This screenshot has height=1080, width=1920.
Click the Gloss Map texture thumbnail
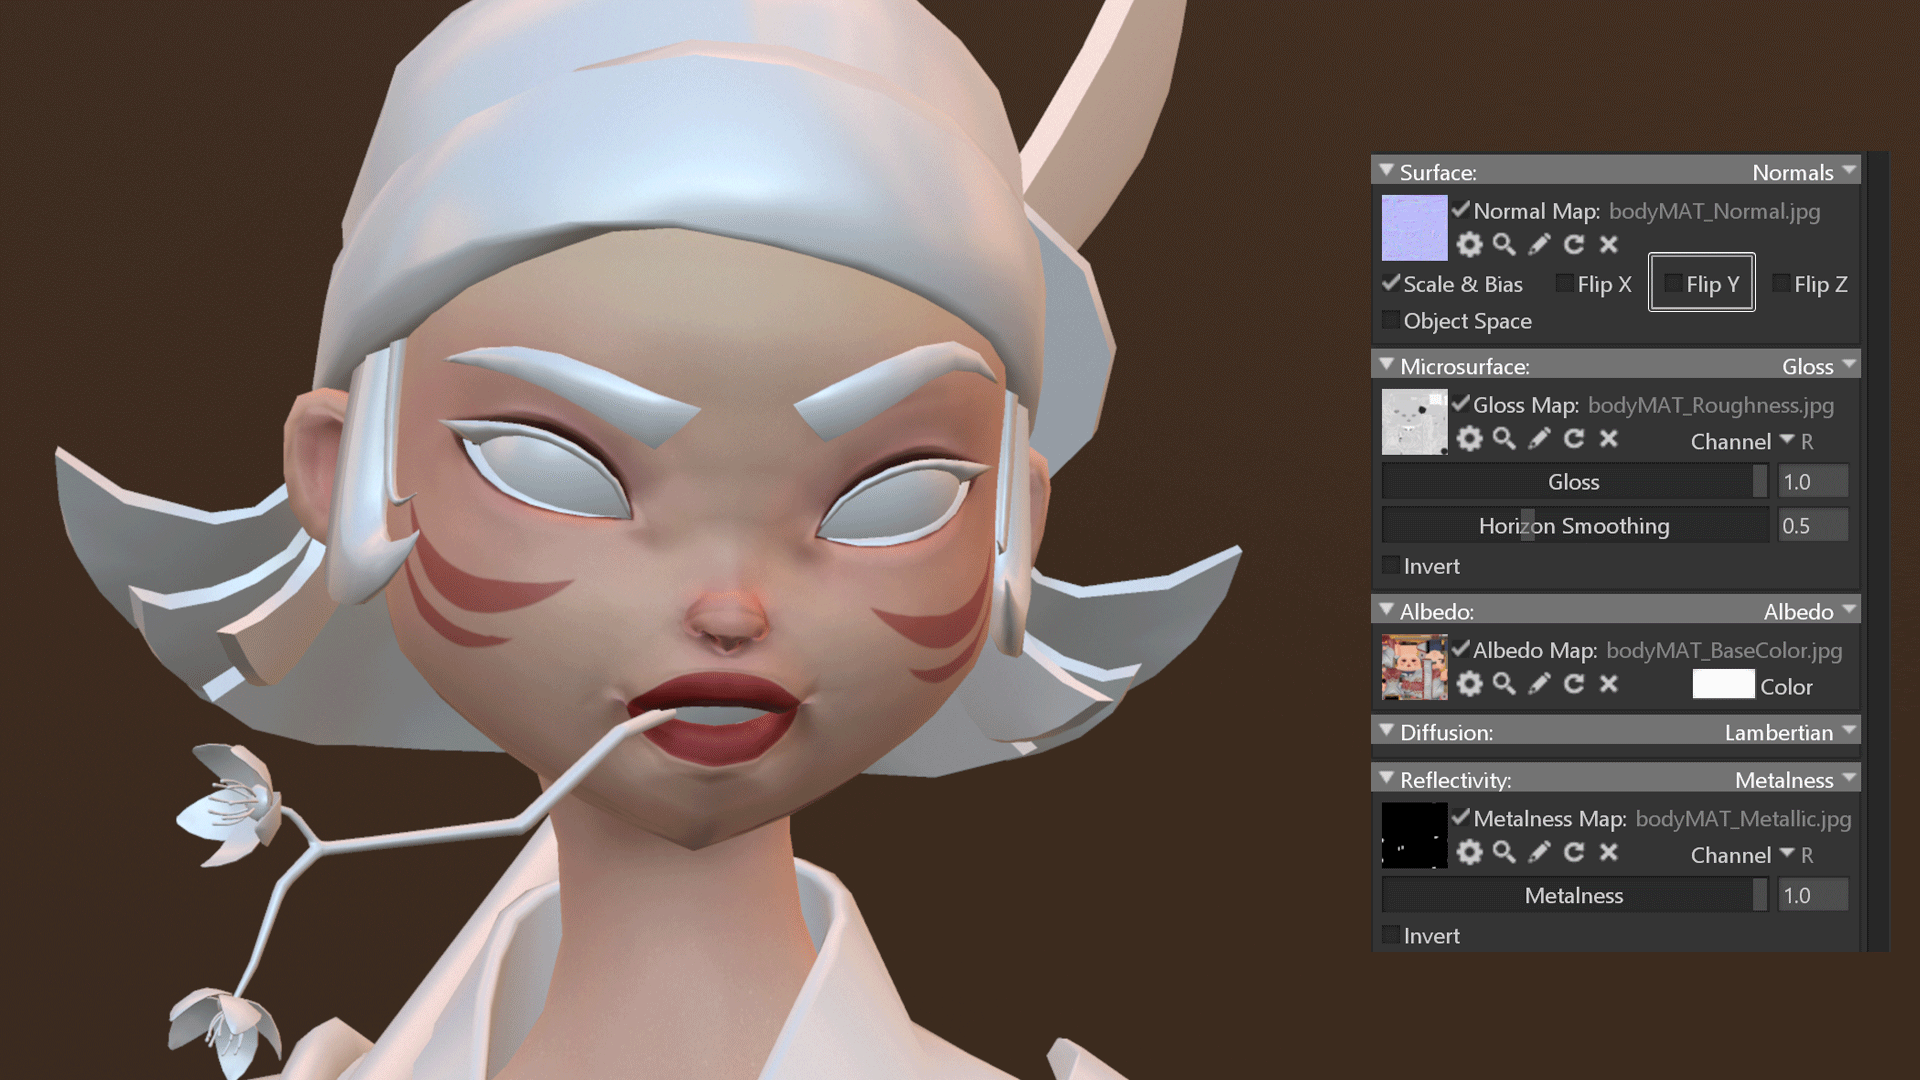1414,422
